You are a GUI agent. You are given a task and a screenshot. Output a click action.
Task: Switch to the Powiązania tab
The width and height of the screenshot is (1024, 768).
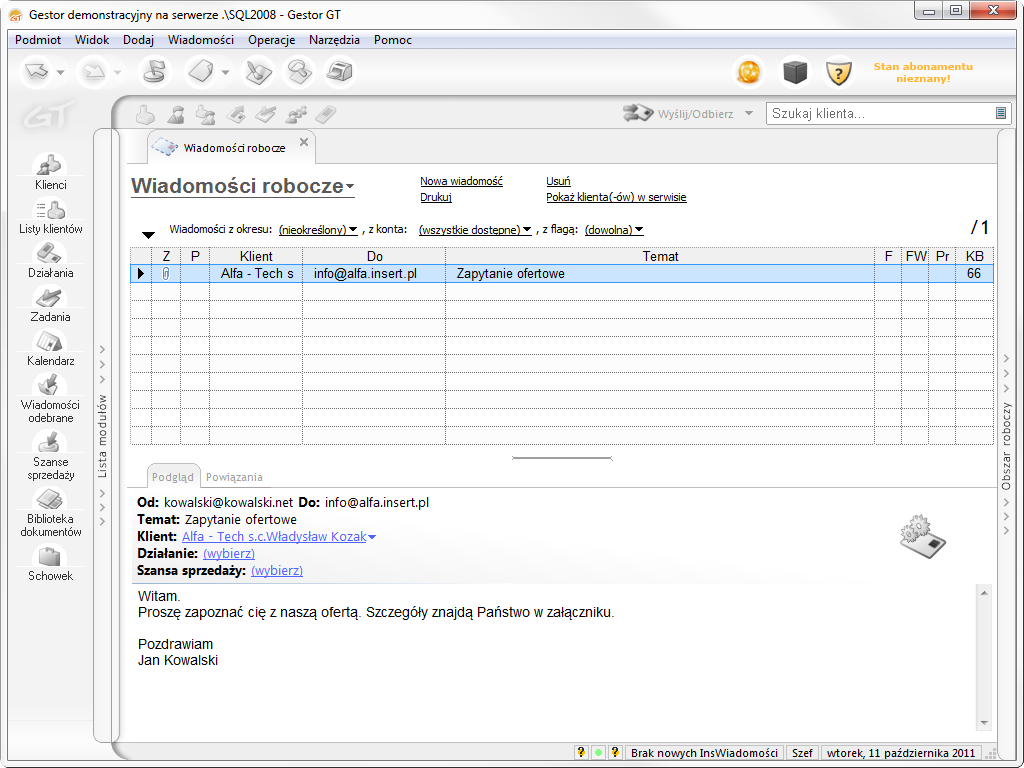(234, 477)
